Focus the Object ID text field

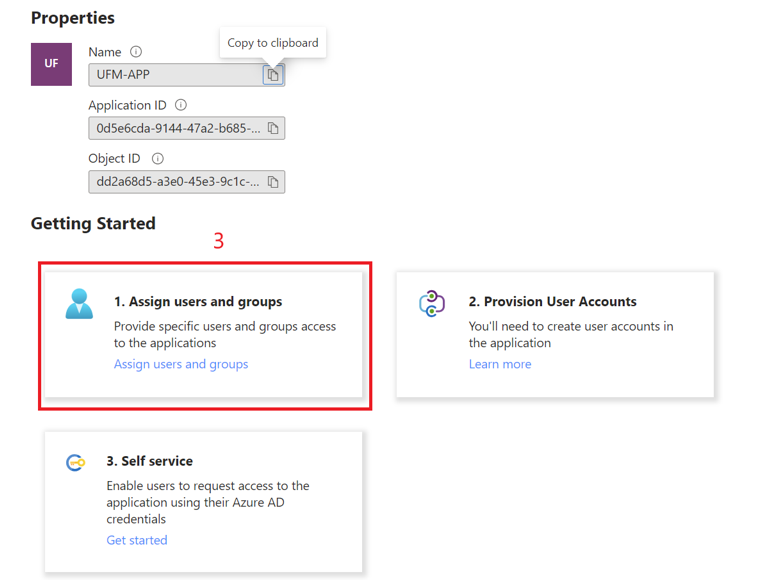174,182
